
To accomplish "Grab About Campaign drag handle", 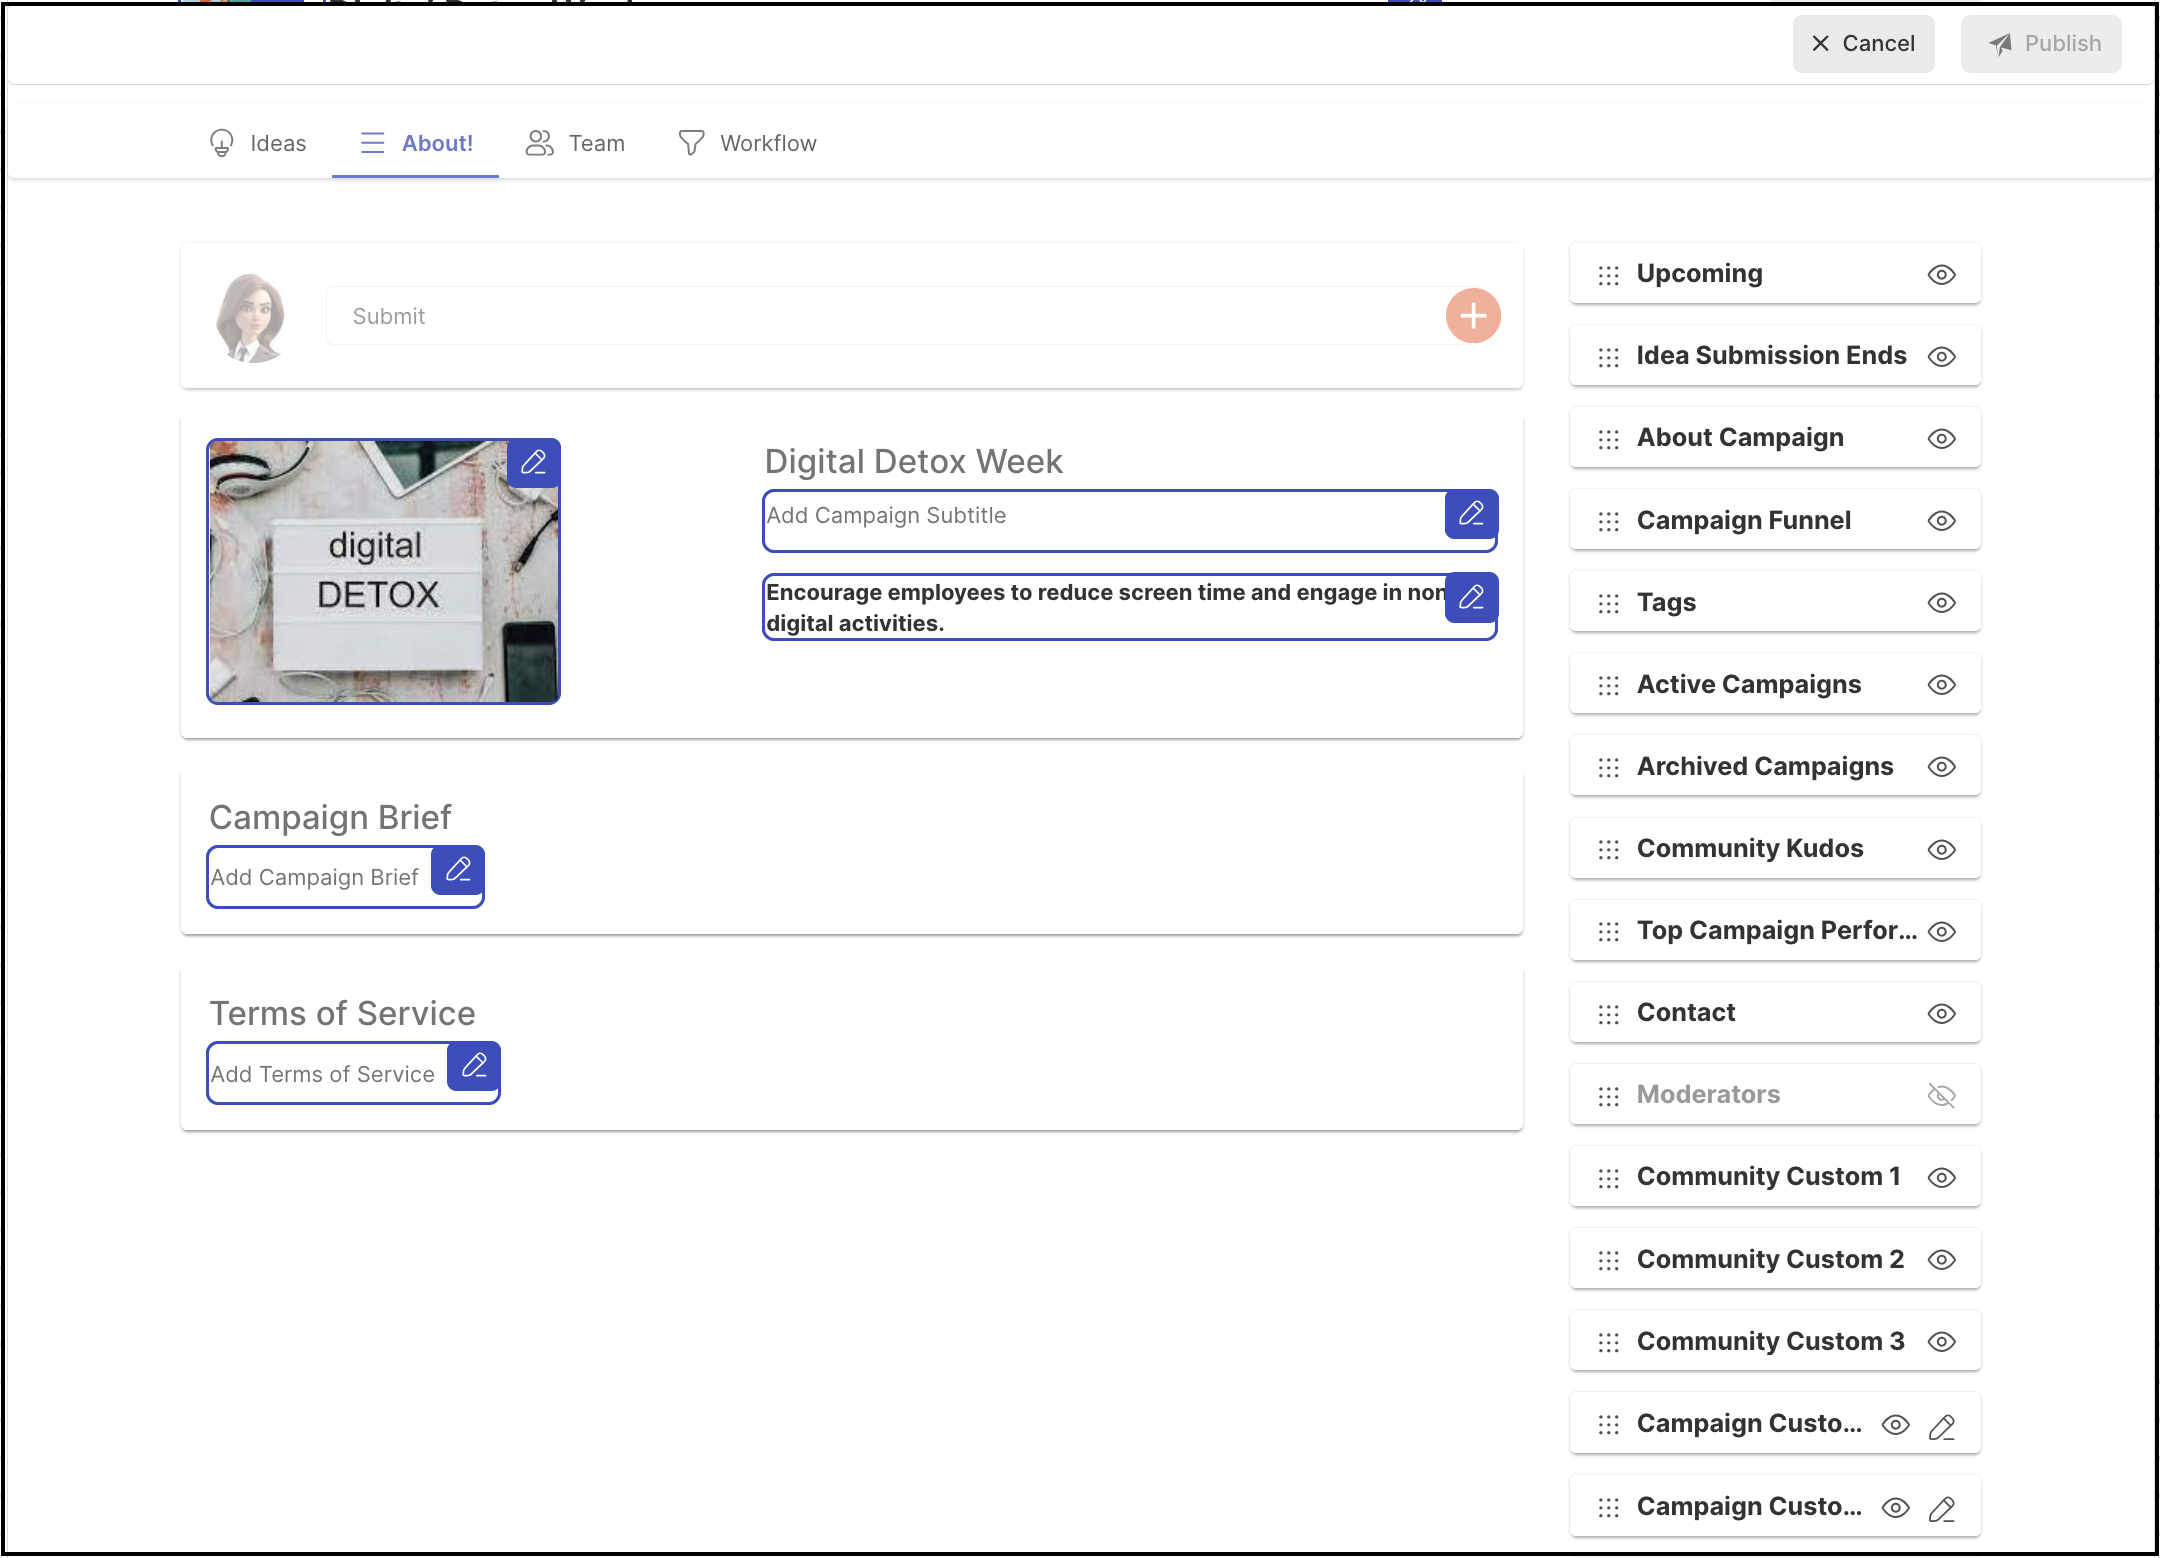I will pos(1608,439).
